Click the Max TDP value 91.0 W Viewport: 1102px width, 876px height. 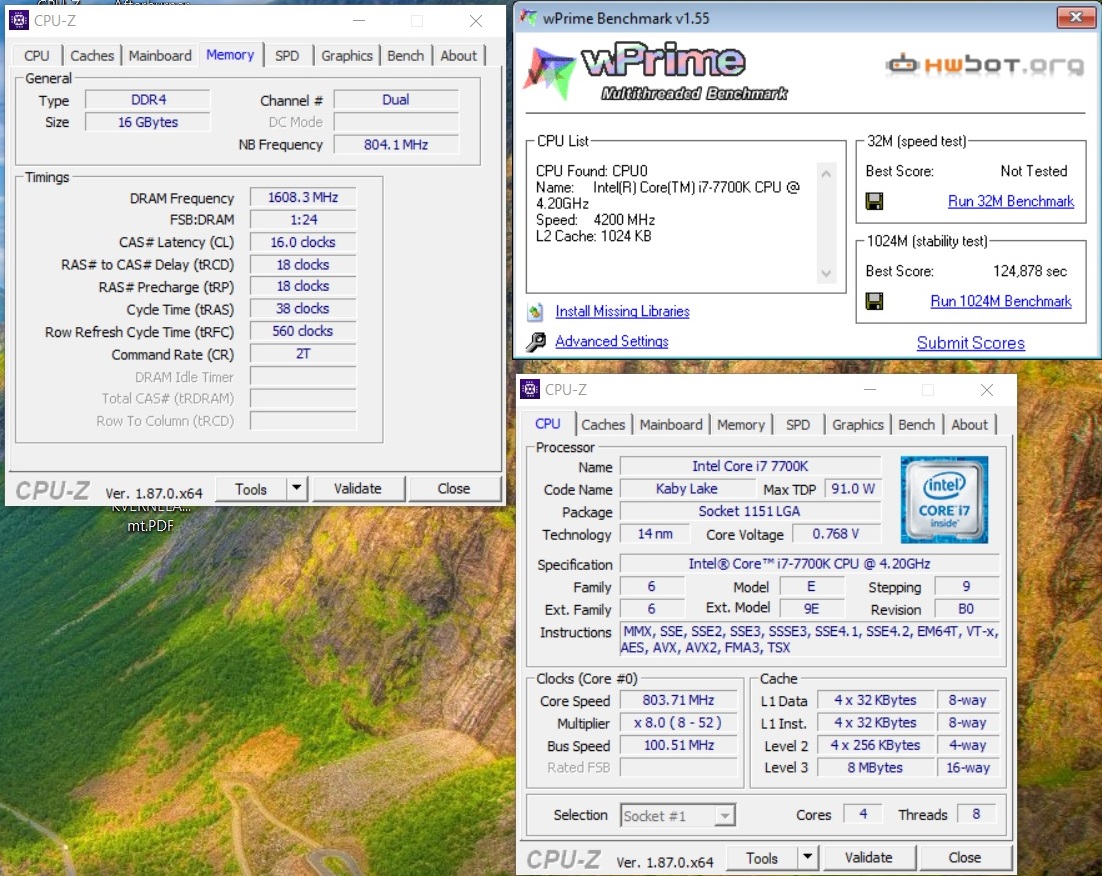pos(853,489)
